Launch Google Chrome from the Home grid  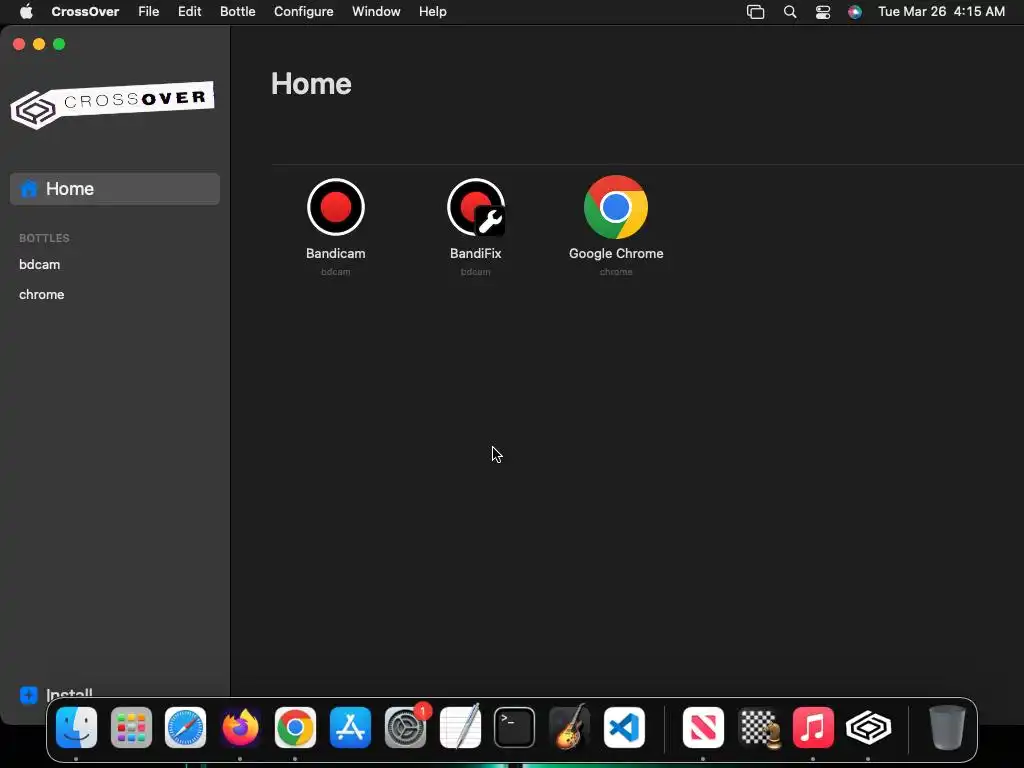[616, 207]
